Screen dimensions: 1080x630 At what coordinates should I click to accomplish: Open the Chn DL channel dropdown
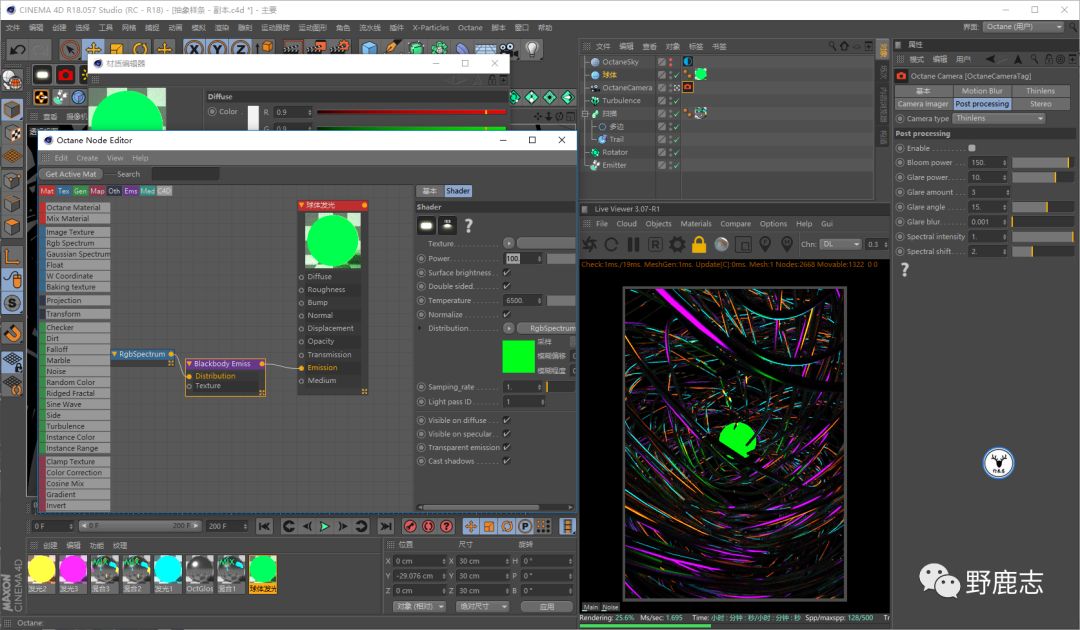coord(841,244)
